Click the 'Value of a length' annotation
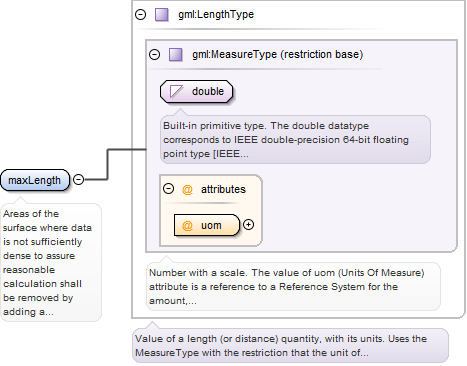Image resolution: width=467 pixels, height=366 pixels. pos(291,346)
